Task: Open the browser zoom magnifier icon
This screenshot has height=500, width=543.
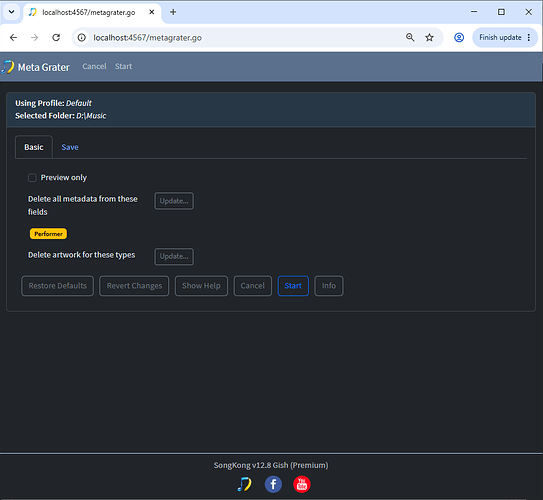Action: [410, 37]
